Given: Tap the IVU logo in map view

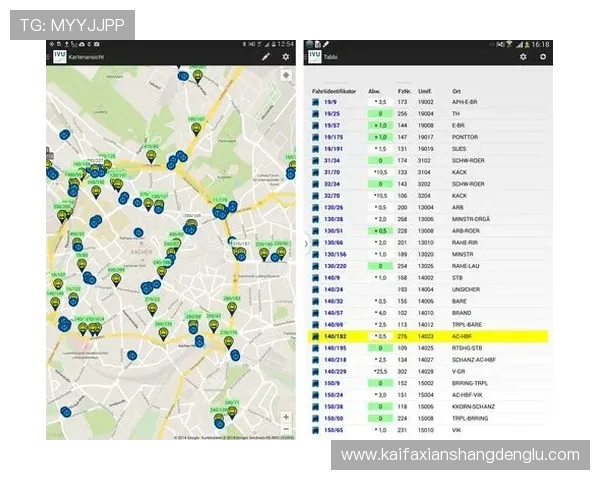Looking at the screenshot, I should (x=56, y=57).
